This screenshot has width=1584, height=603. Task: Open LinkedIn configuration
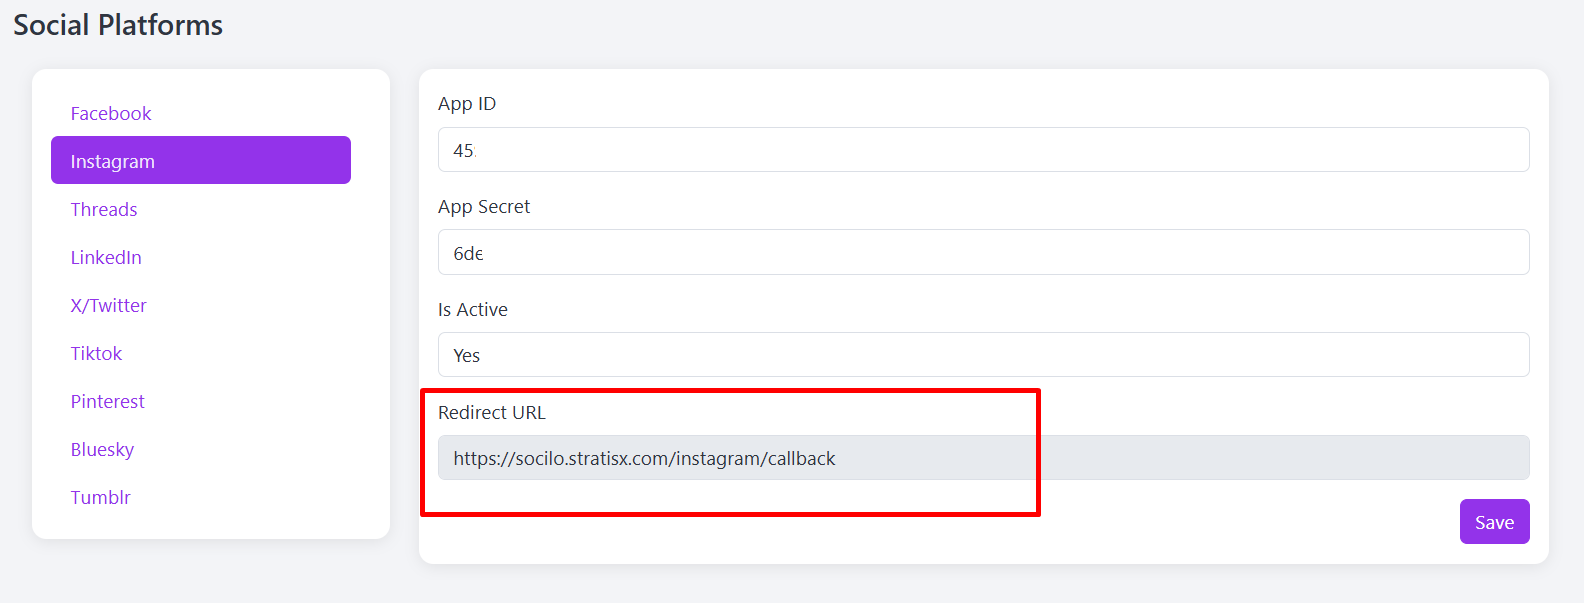106,257
